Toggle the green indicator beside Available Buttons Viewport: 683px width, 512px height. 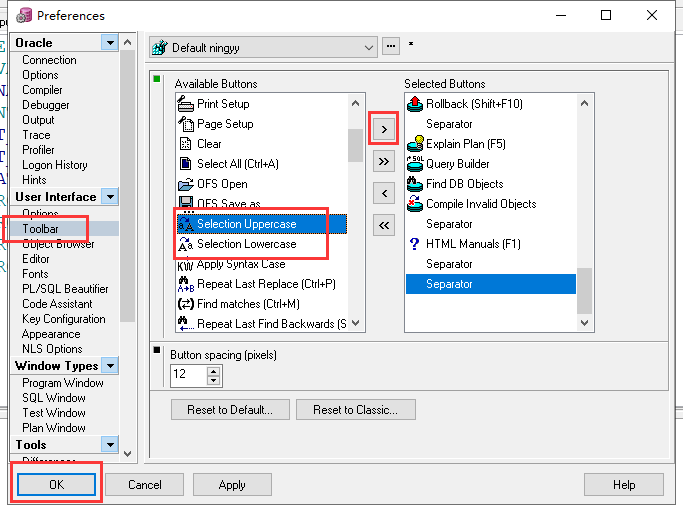coord(157,79)
